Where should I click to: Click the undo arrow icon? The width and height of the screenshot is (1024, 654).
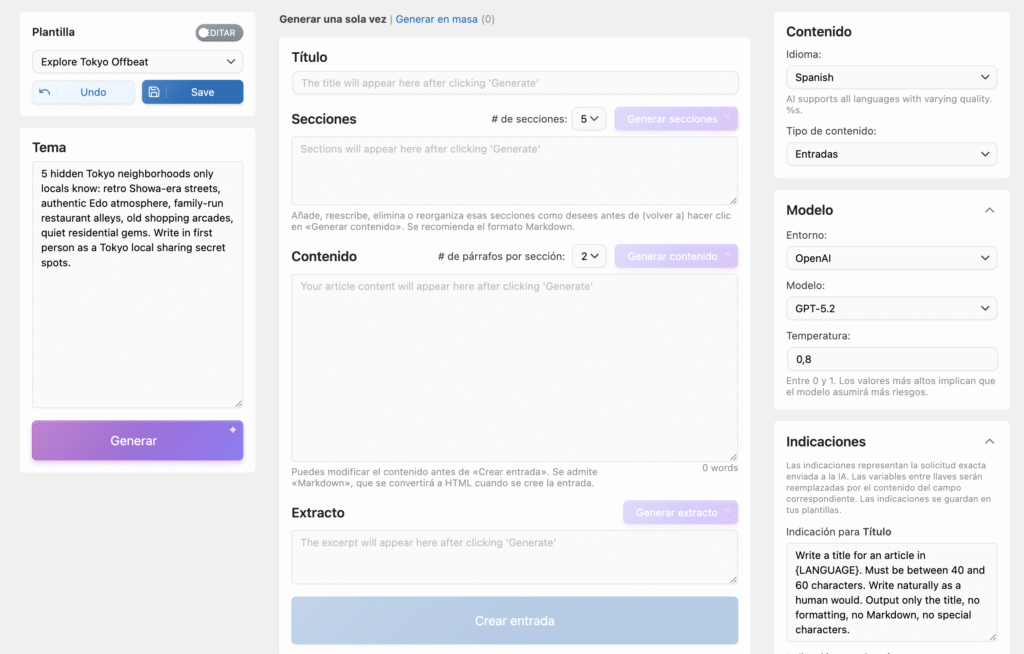tap(44, 92)
